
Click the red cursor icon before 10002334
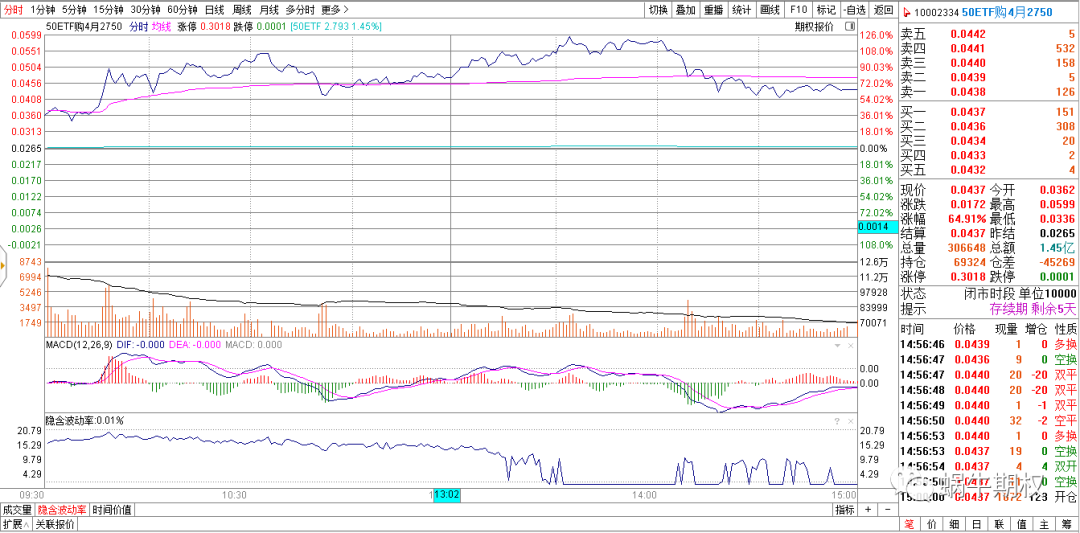point(906,11)
